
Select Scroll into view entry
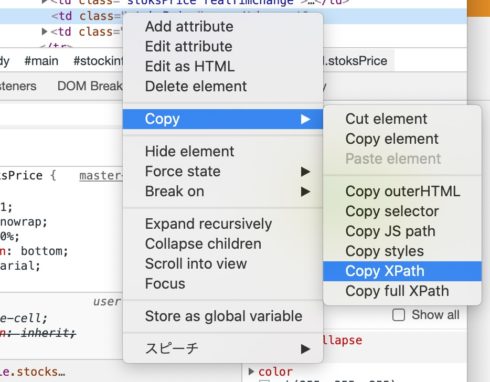(223, 264)
